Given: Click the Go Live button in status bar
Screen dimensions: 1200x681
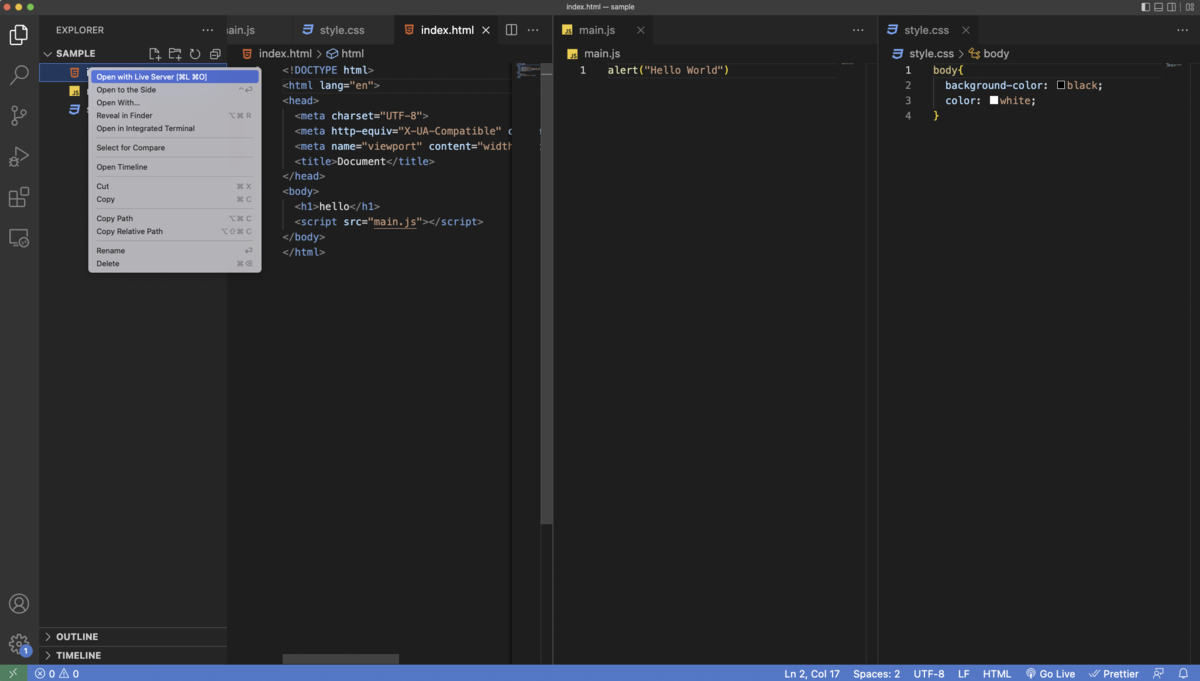Looking at the screenshot, I should 1050,673.
